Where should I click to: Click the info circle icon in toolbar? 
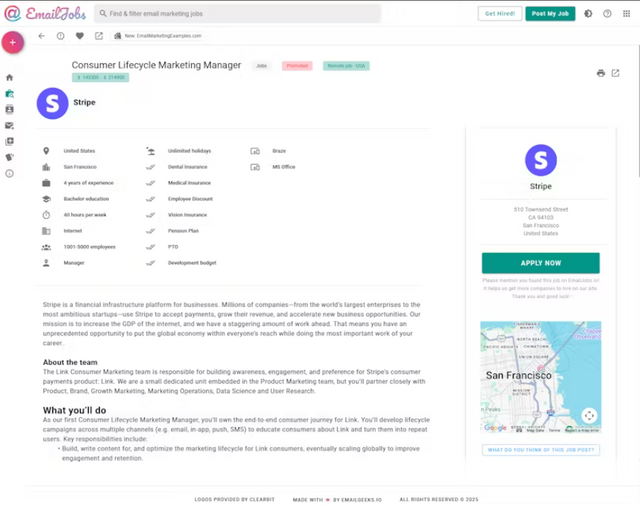(x=60, y=36)
